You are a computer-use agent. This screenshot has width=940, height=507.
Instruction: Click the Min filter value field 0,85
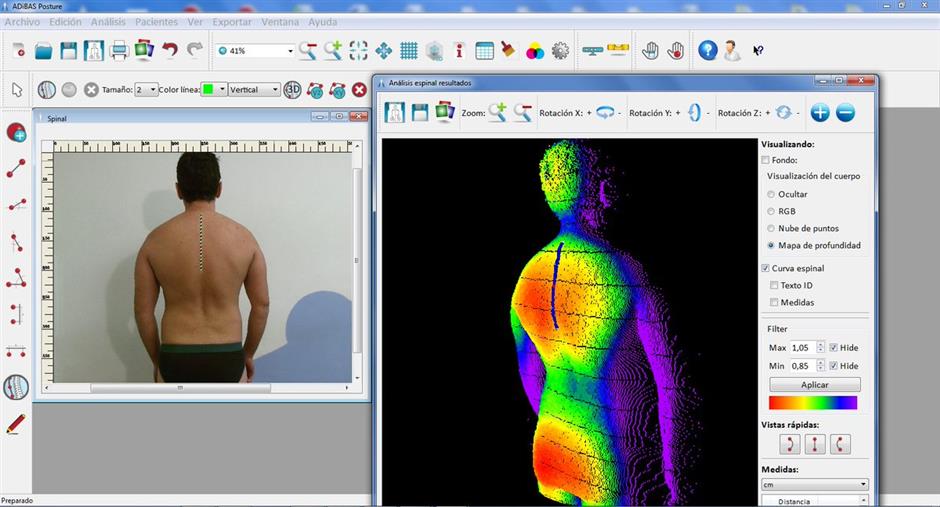pos(803,366)
